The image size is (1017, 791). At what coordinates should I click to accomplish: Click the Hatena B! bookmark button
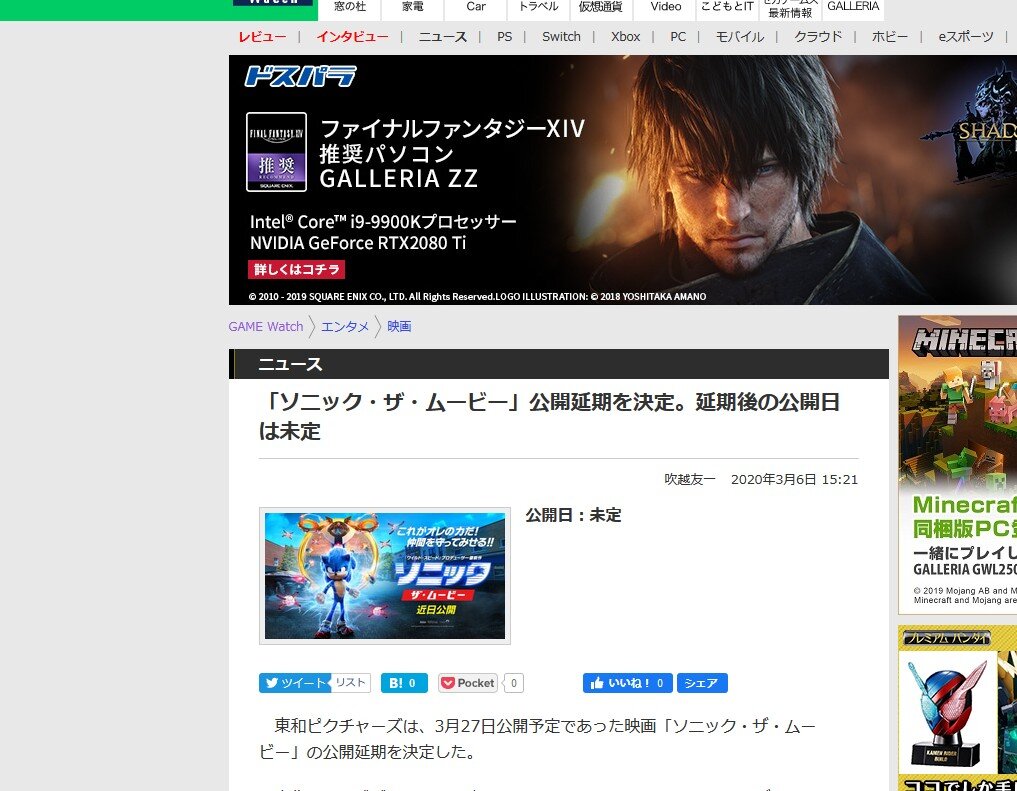click(x=404, y=683)
